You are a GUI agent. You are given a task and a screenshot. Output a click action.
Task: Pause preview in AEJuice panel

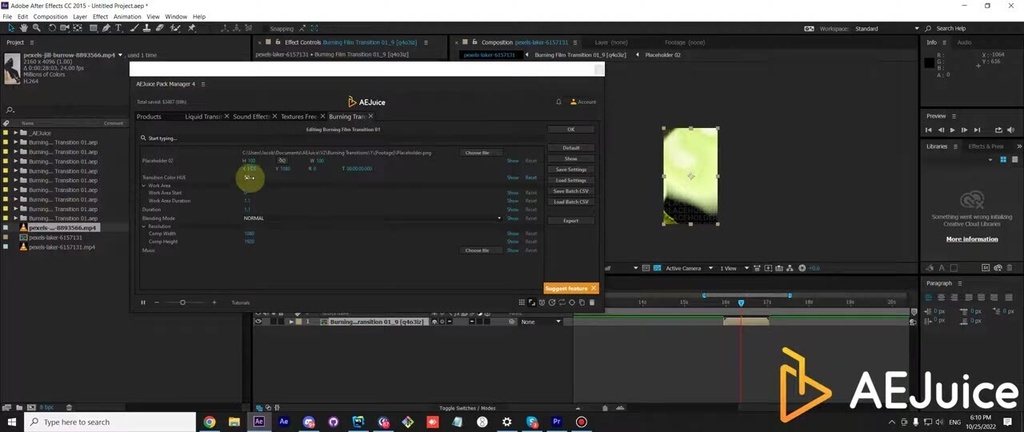coord(143,302)
